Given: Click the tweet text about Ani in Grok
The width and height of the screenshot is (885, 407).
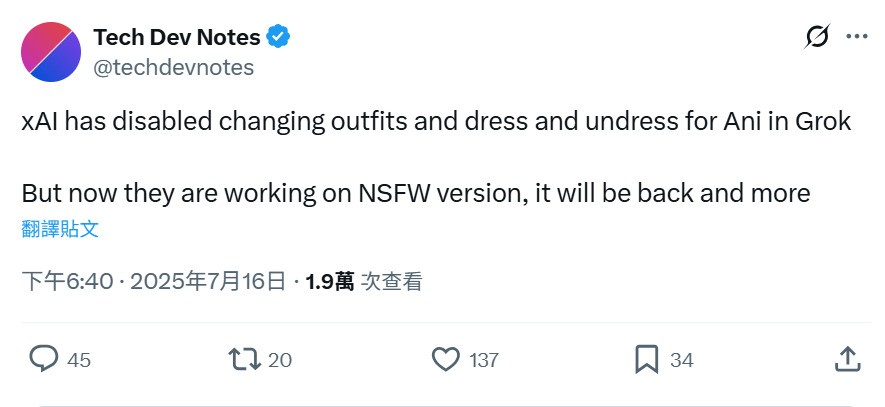Looking at the screenshot, I should pyautogui.click(x=436, y=123).
